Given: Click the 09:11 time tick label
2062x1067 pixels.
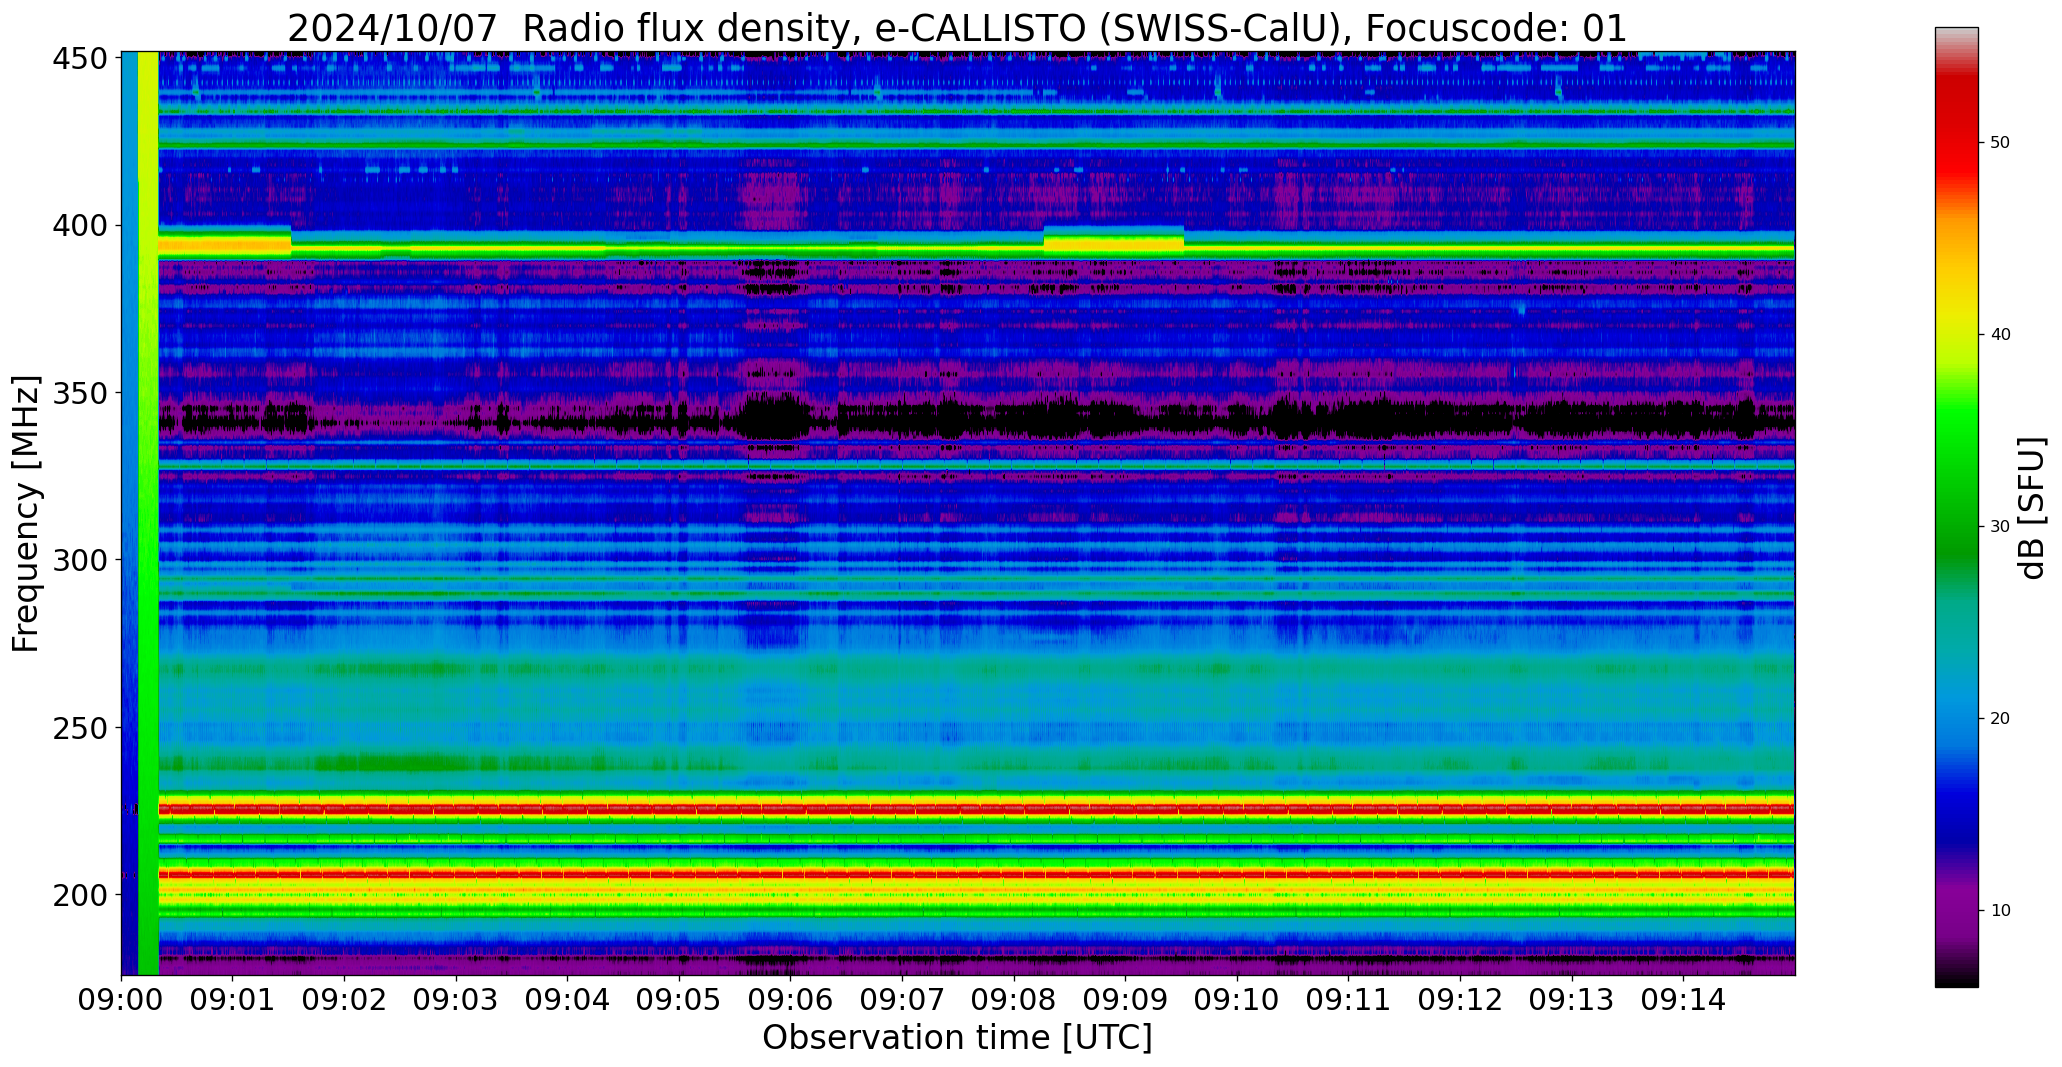Looking at the screenshot, I should click(1348, 1000).
